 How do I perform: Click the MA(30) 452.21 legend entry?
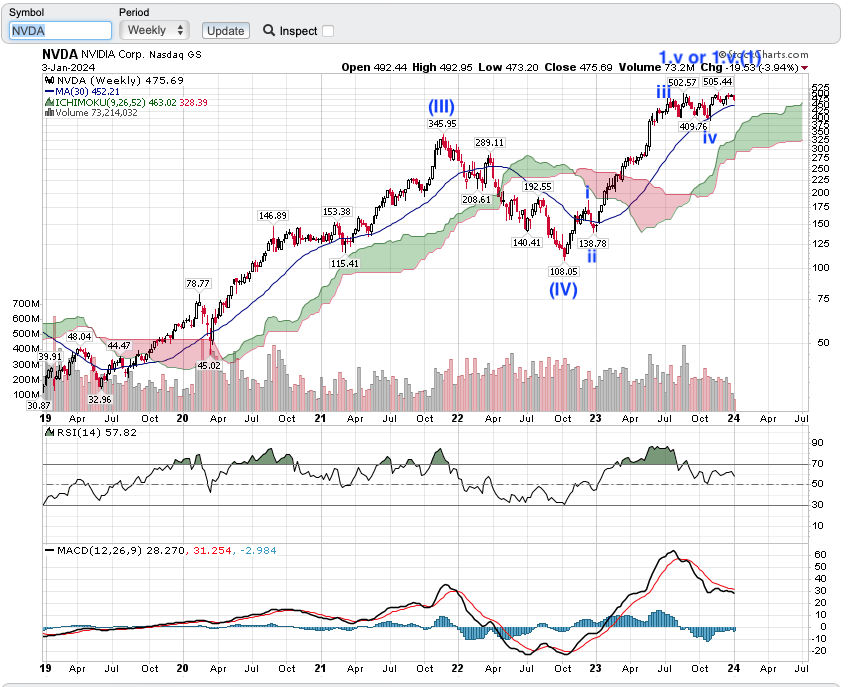click(87, 91)
